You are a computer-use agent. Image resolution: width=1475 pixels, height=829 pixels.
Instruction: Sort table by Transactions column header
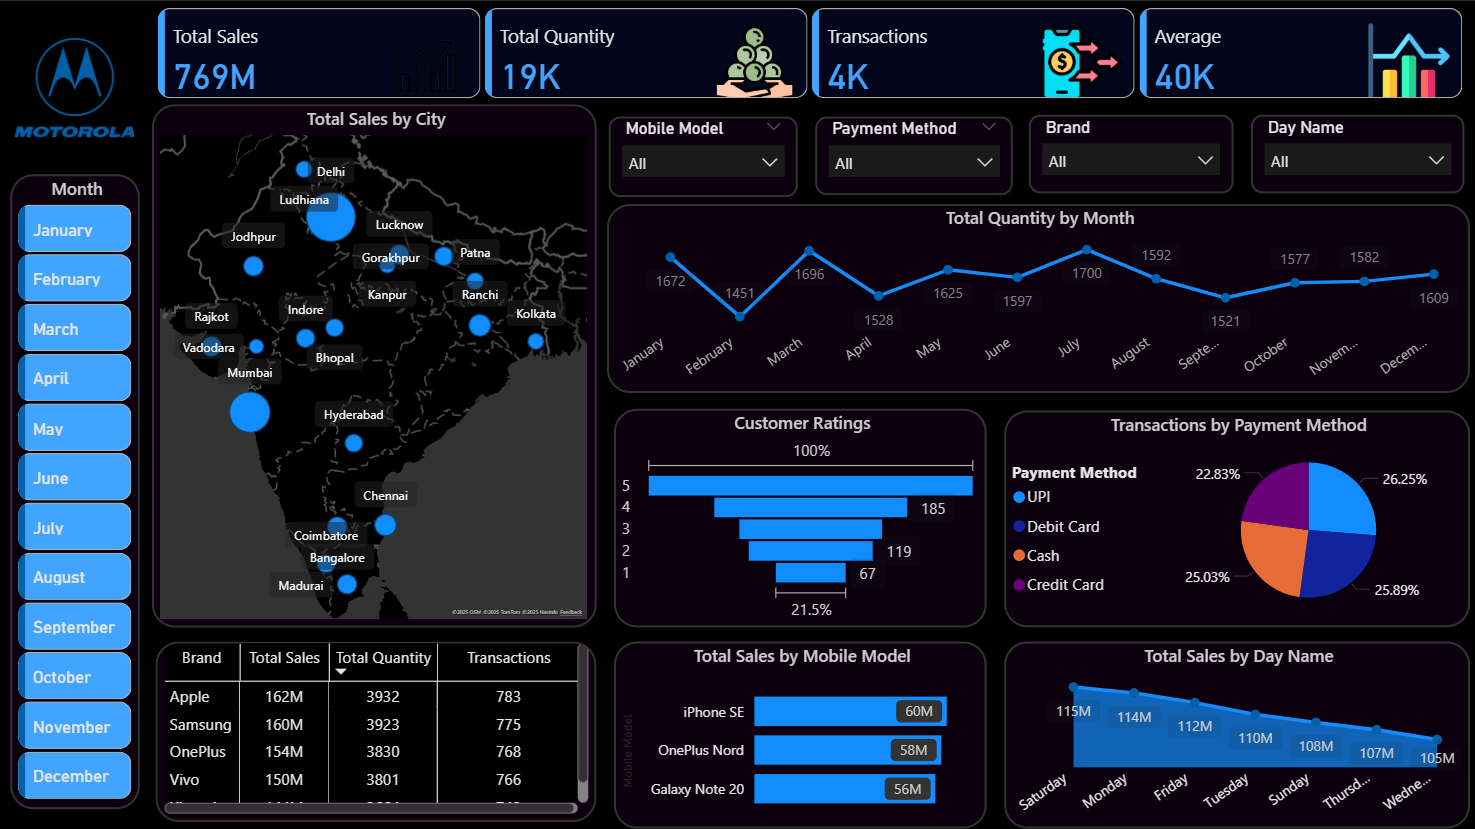click(508, 658)
